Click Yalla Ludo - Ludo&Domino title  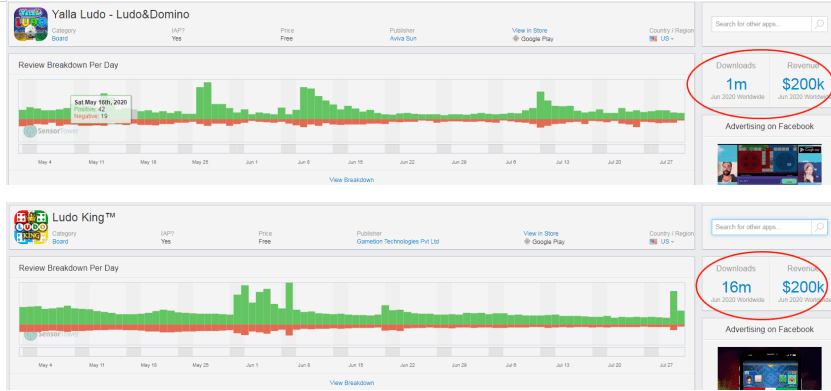[x=120, y=14]
